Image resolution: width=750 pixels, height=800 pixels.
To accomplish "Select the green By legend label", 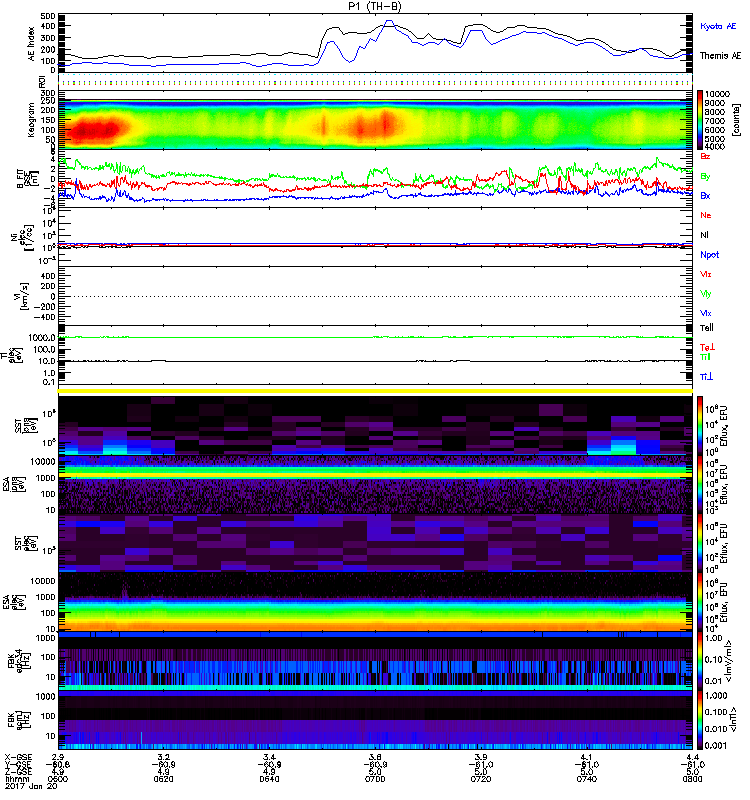I will click(x=705, y=177).
